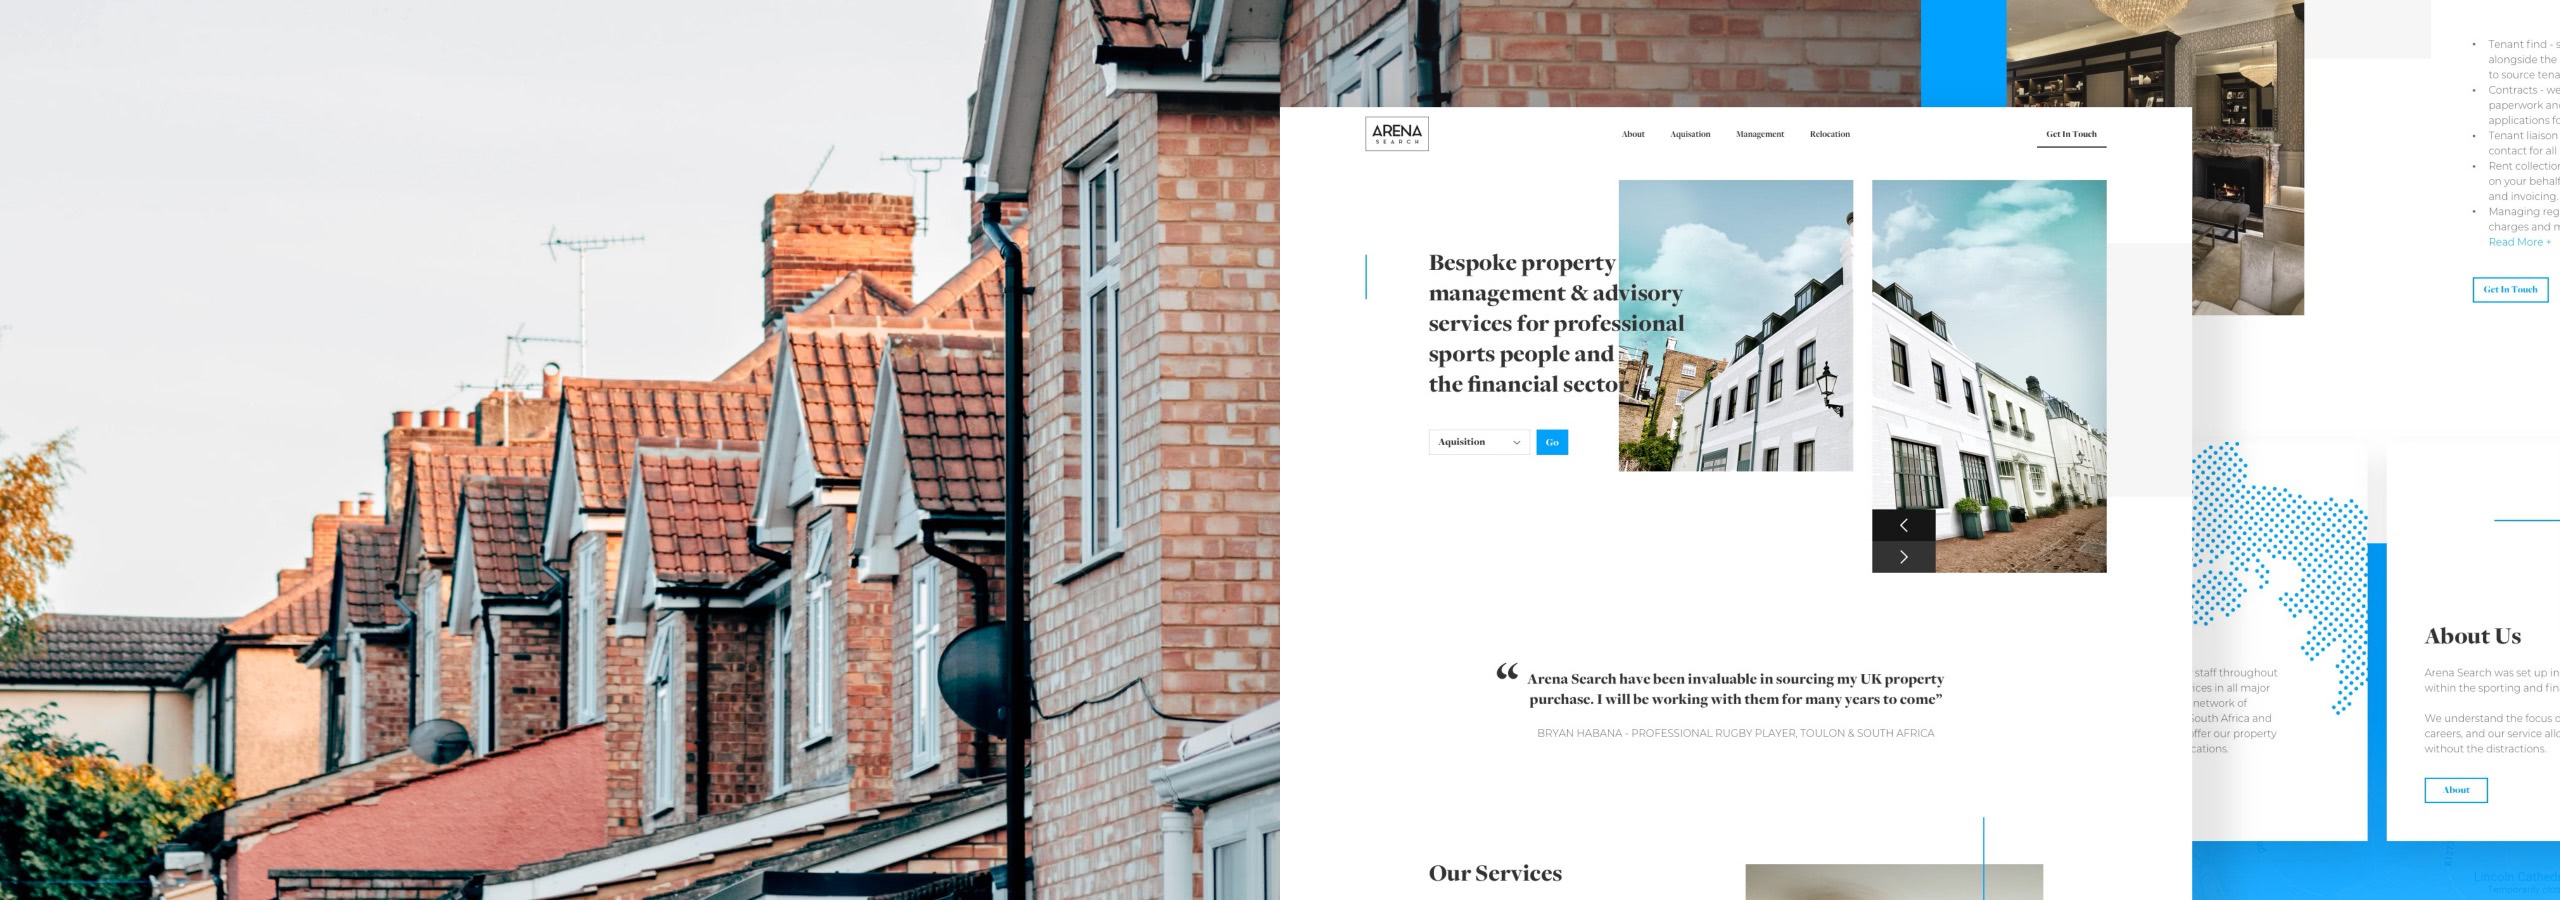Click the opening quotation mark icon

(x=1506, y=673)
